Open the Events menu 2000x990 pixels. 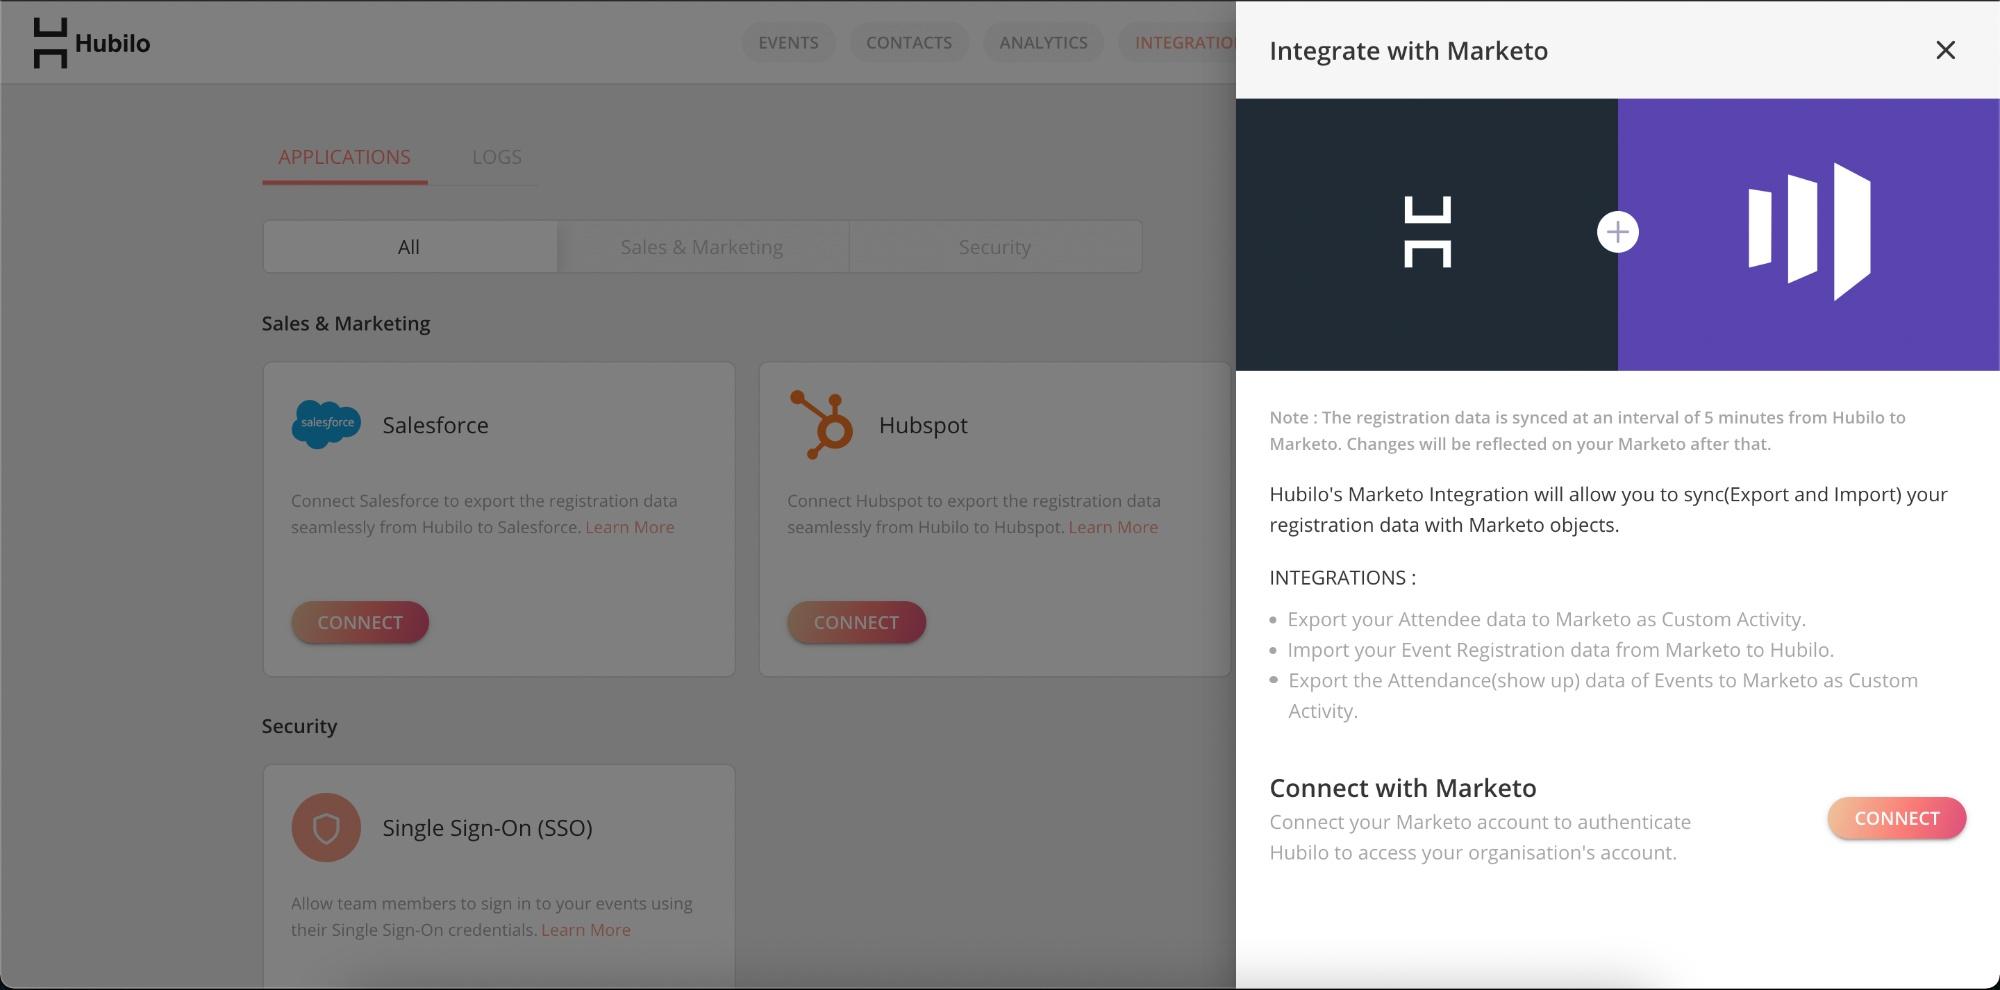[x=788, y=42]
